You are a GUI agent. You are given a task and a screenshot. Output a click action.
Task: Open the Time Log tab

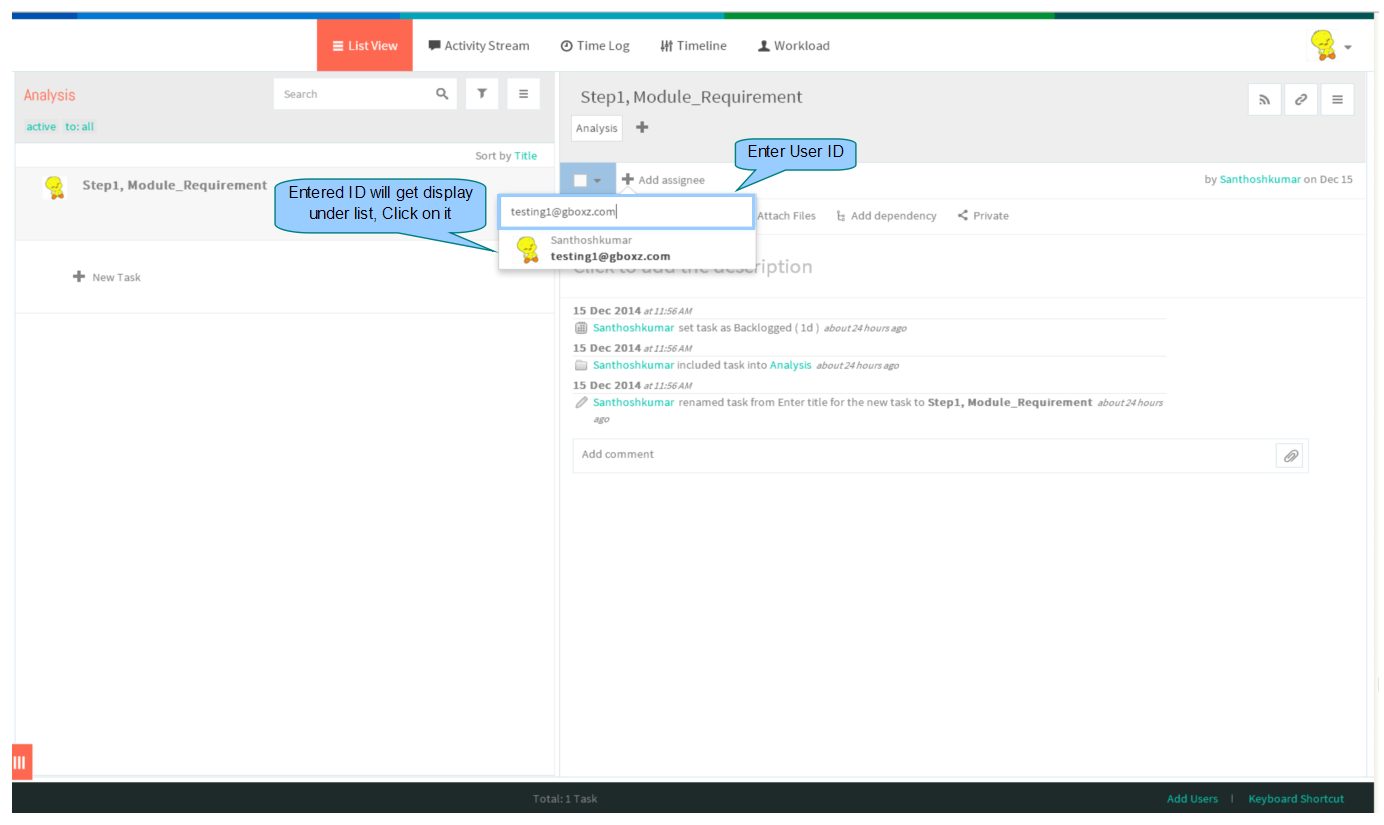tap(595, 46)
